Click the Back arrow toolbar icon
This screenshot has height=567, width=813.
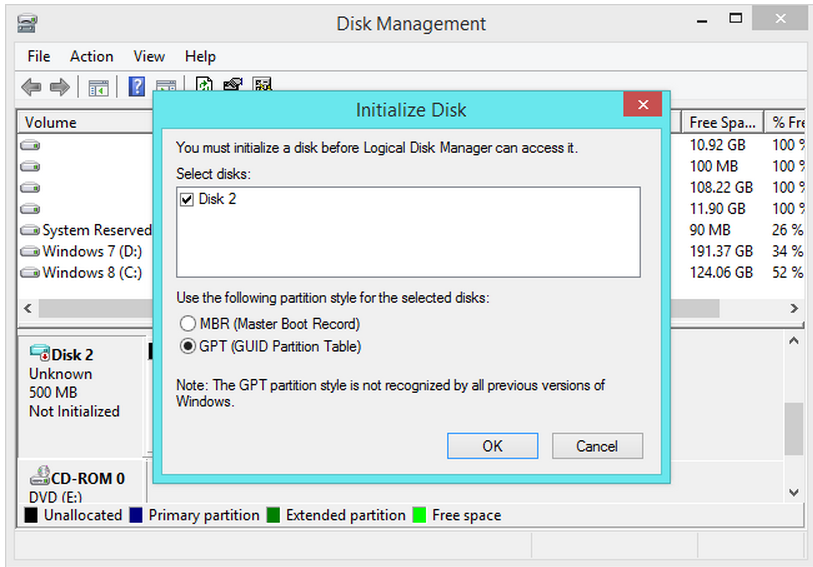coord(31,88)
